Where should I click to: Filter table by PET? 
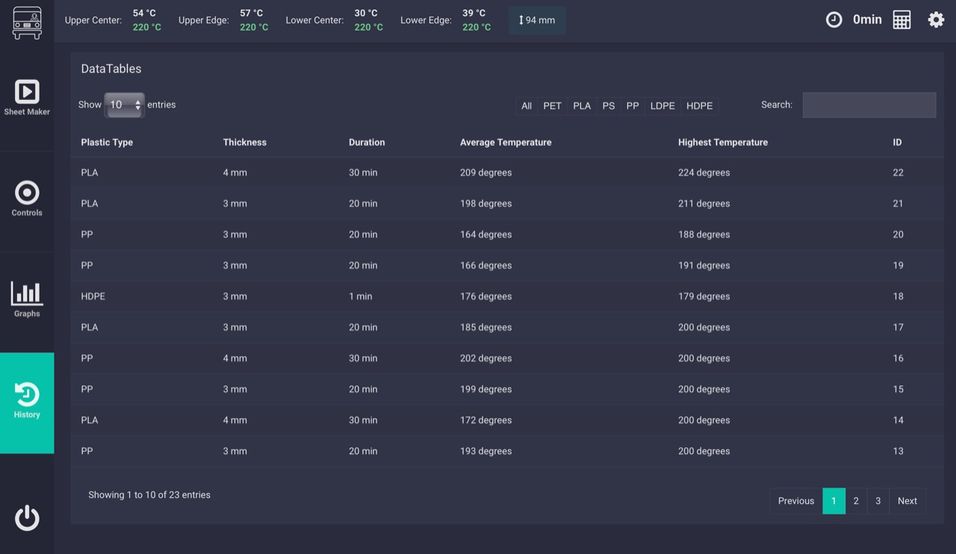552,106
